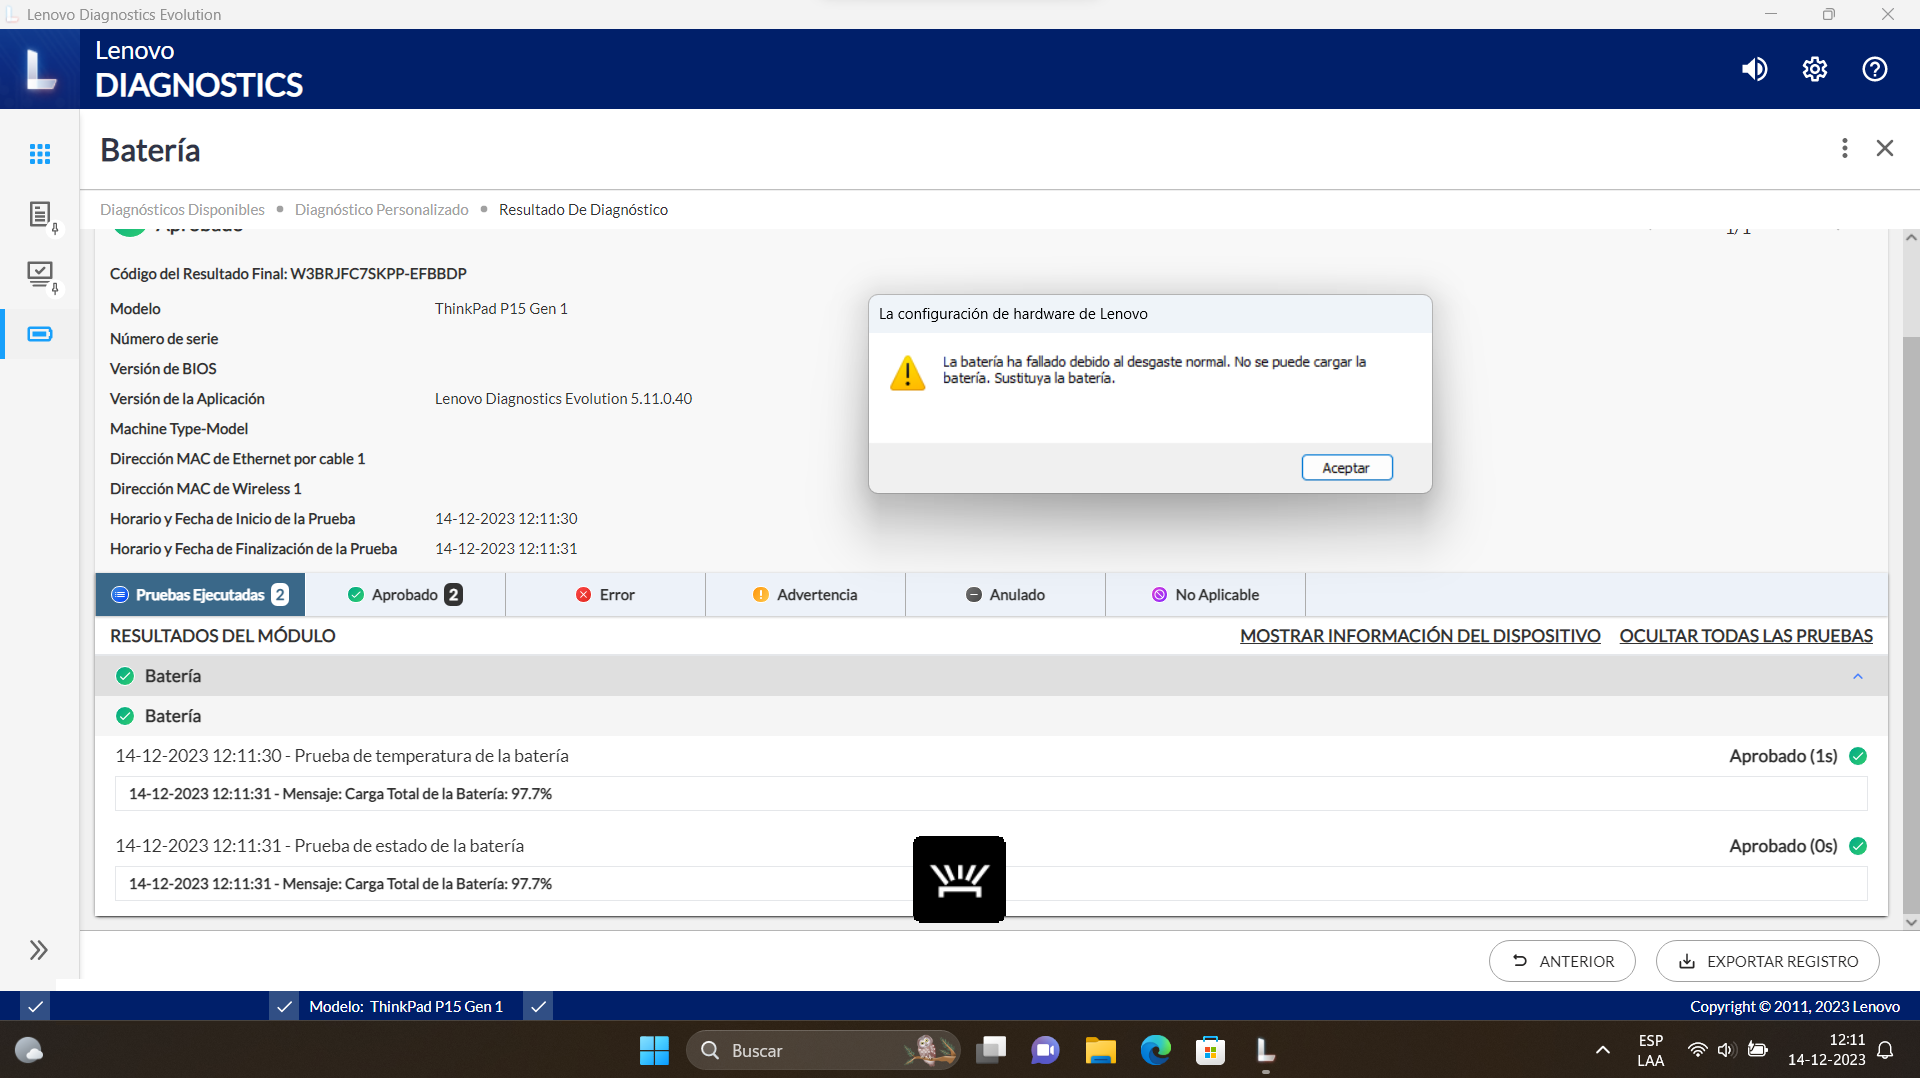Open Task View on taskbar
This screenshot has width=1920, height=1078.
(991, 1050)
